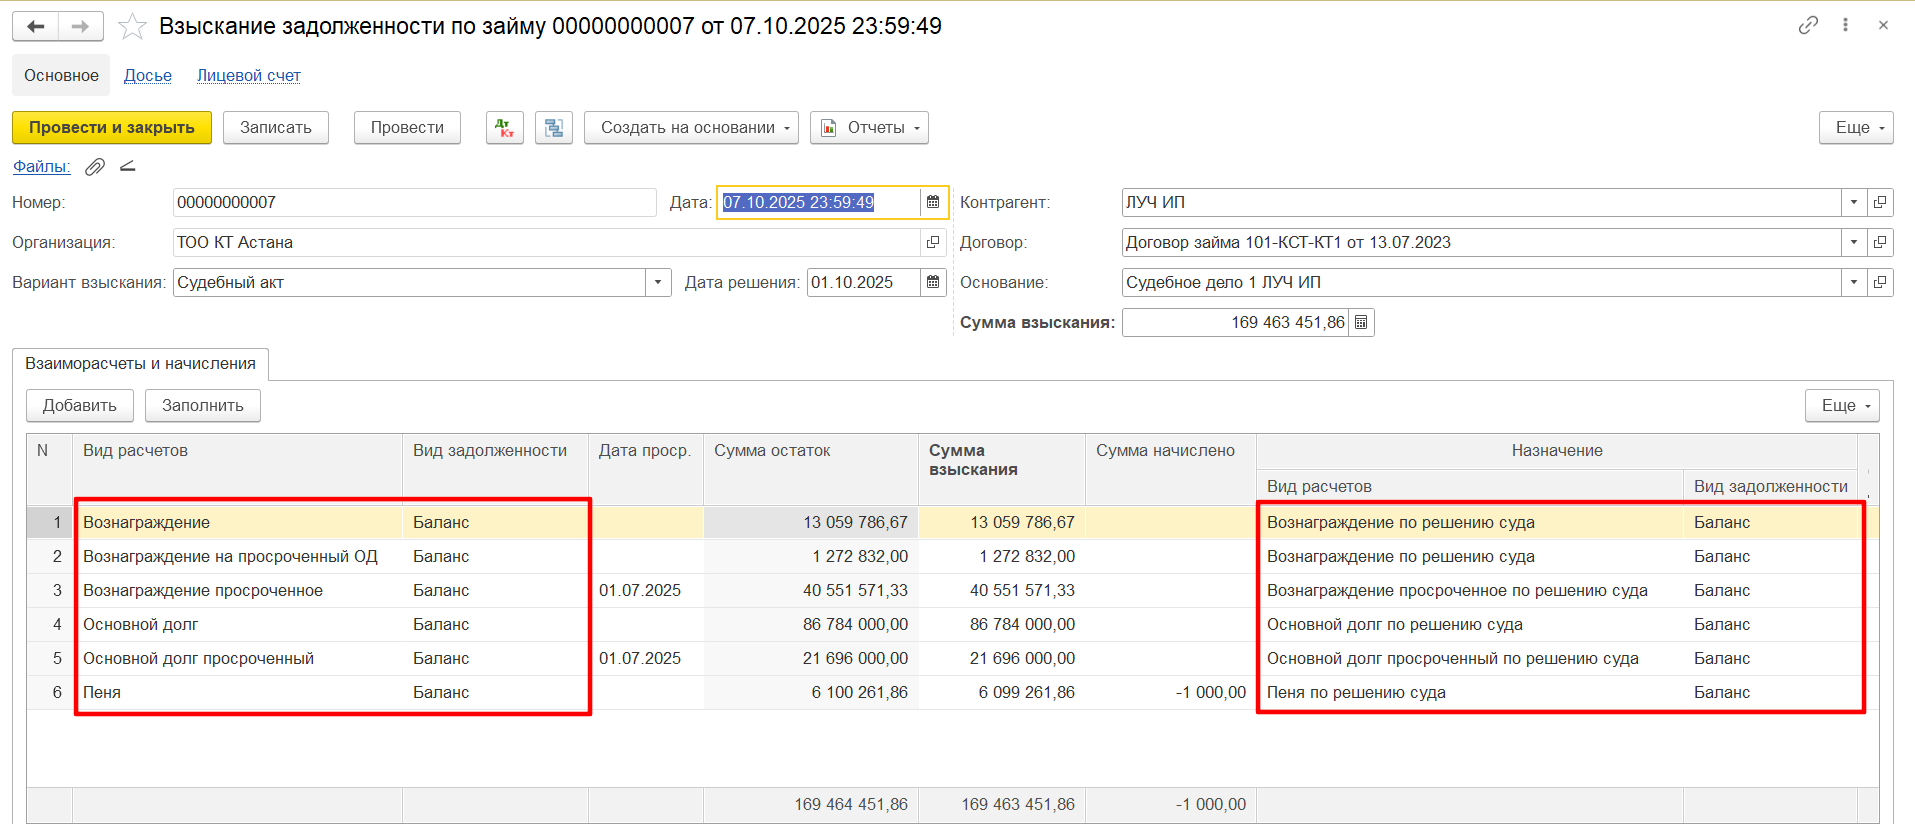Select the Основной долг просроченный cell
The image size is (1915, 824).
237,658
